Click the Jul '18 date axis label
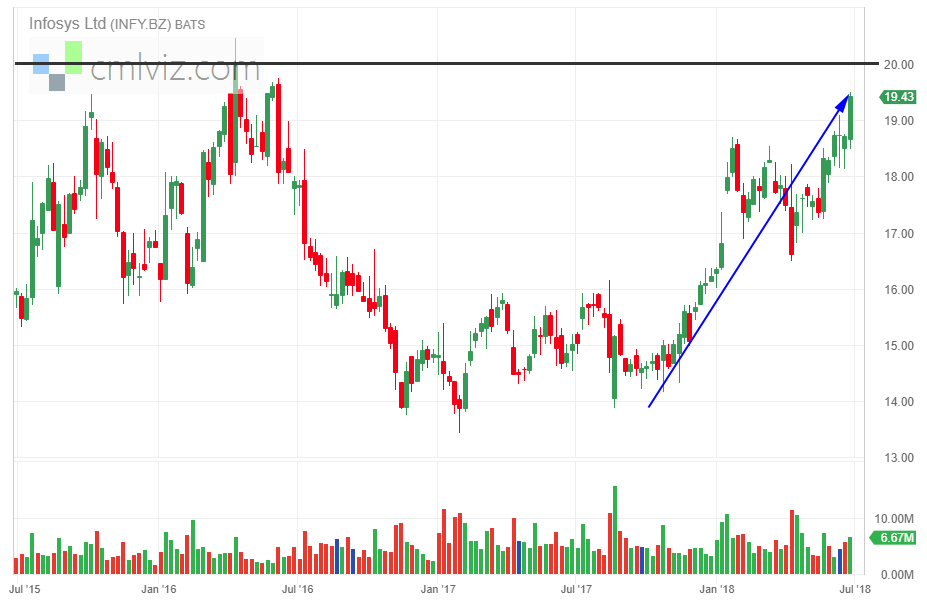The width and height of the screenshot is (927, 601). (x=855, y=589)
